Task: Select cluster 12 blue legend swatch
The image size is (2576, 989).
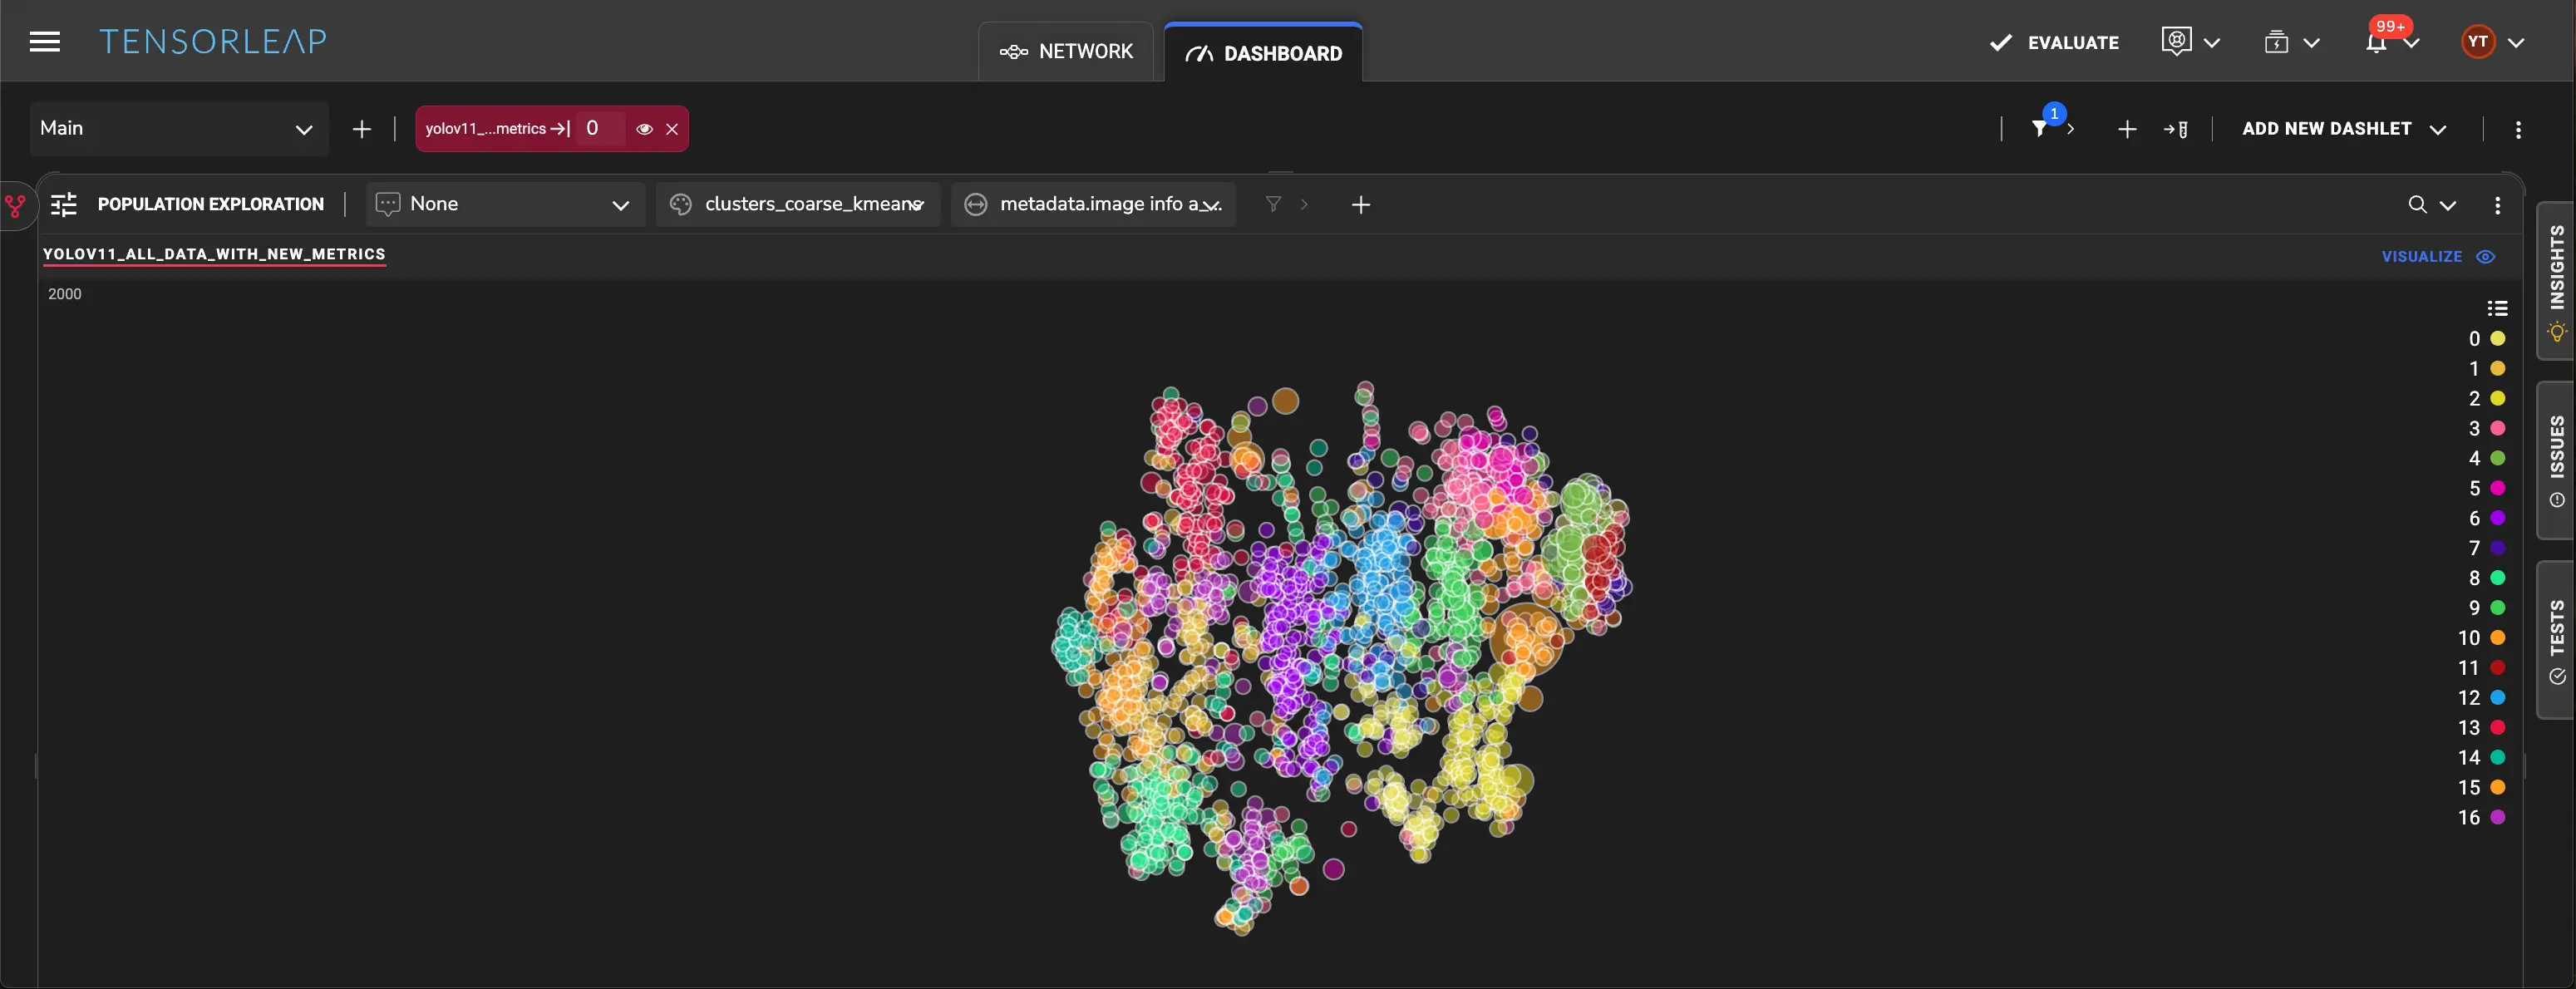Action: 2497,697
